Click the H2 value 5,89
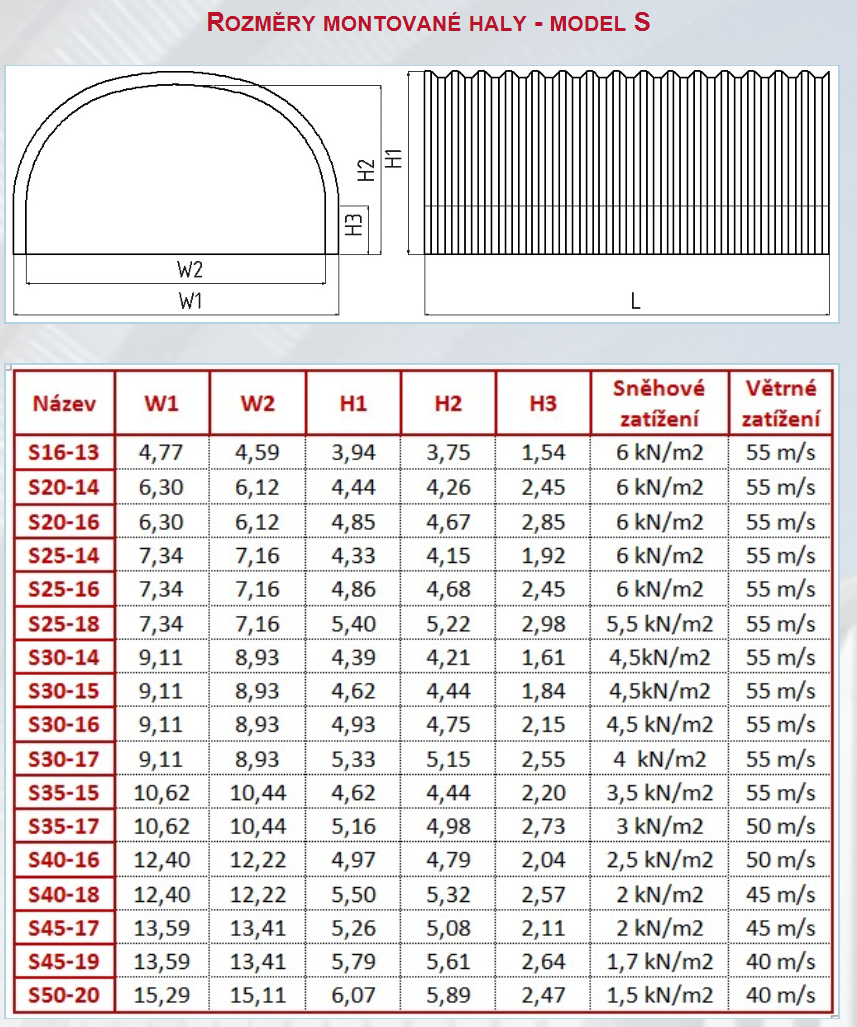 [x=448, y=995]
